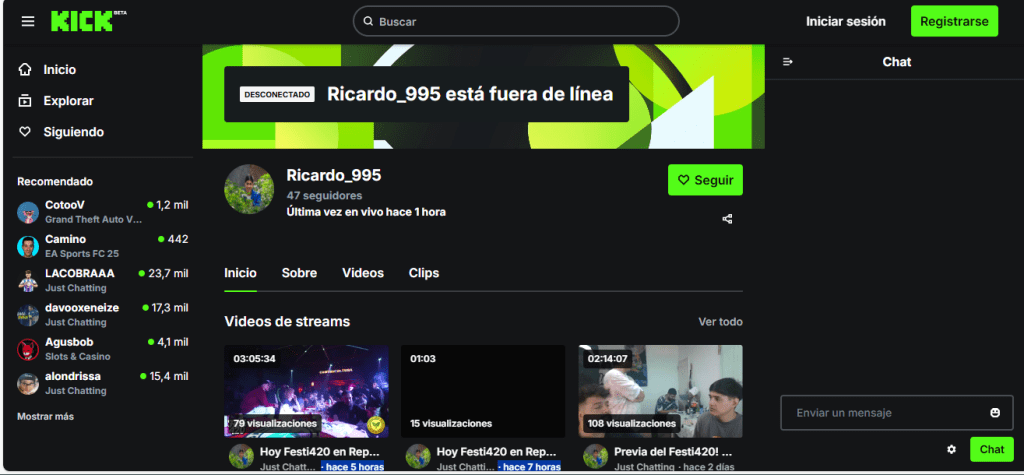Open CotooV's avatar in recommended list

coord(28,212)
